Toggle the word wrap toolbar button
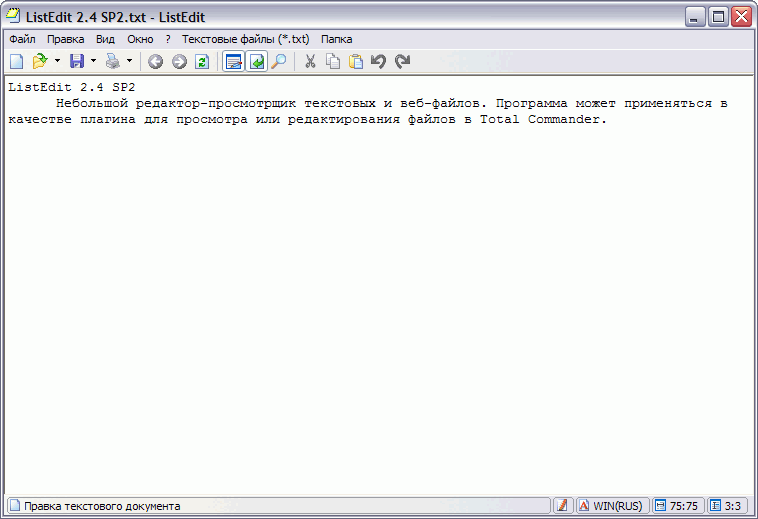This screenshot has height=519, width=758. (x=257, y=61)
